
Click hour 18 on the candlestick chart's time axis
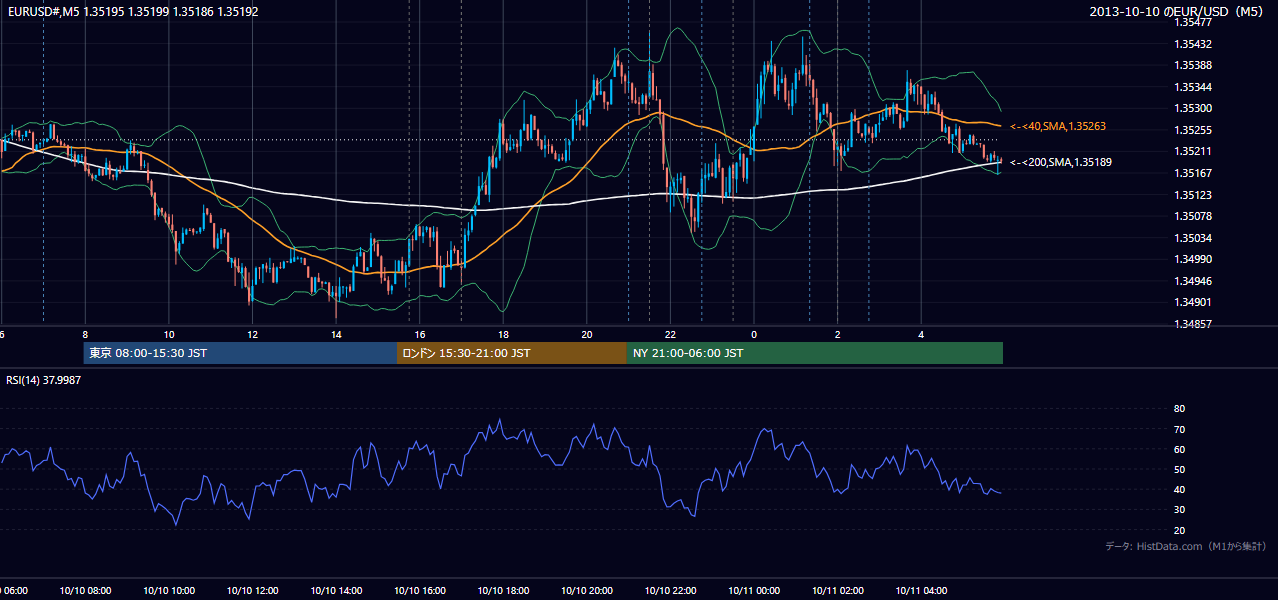(x=504, y=334)
